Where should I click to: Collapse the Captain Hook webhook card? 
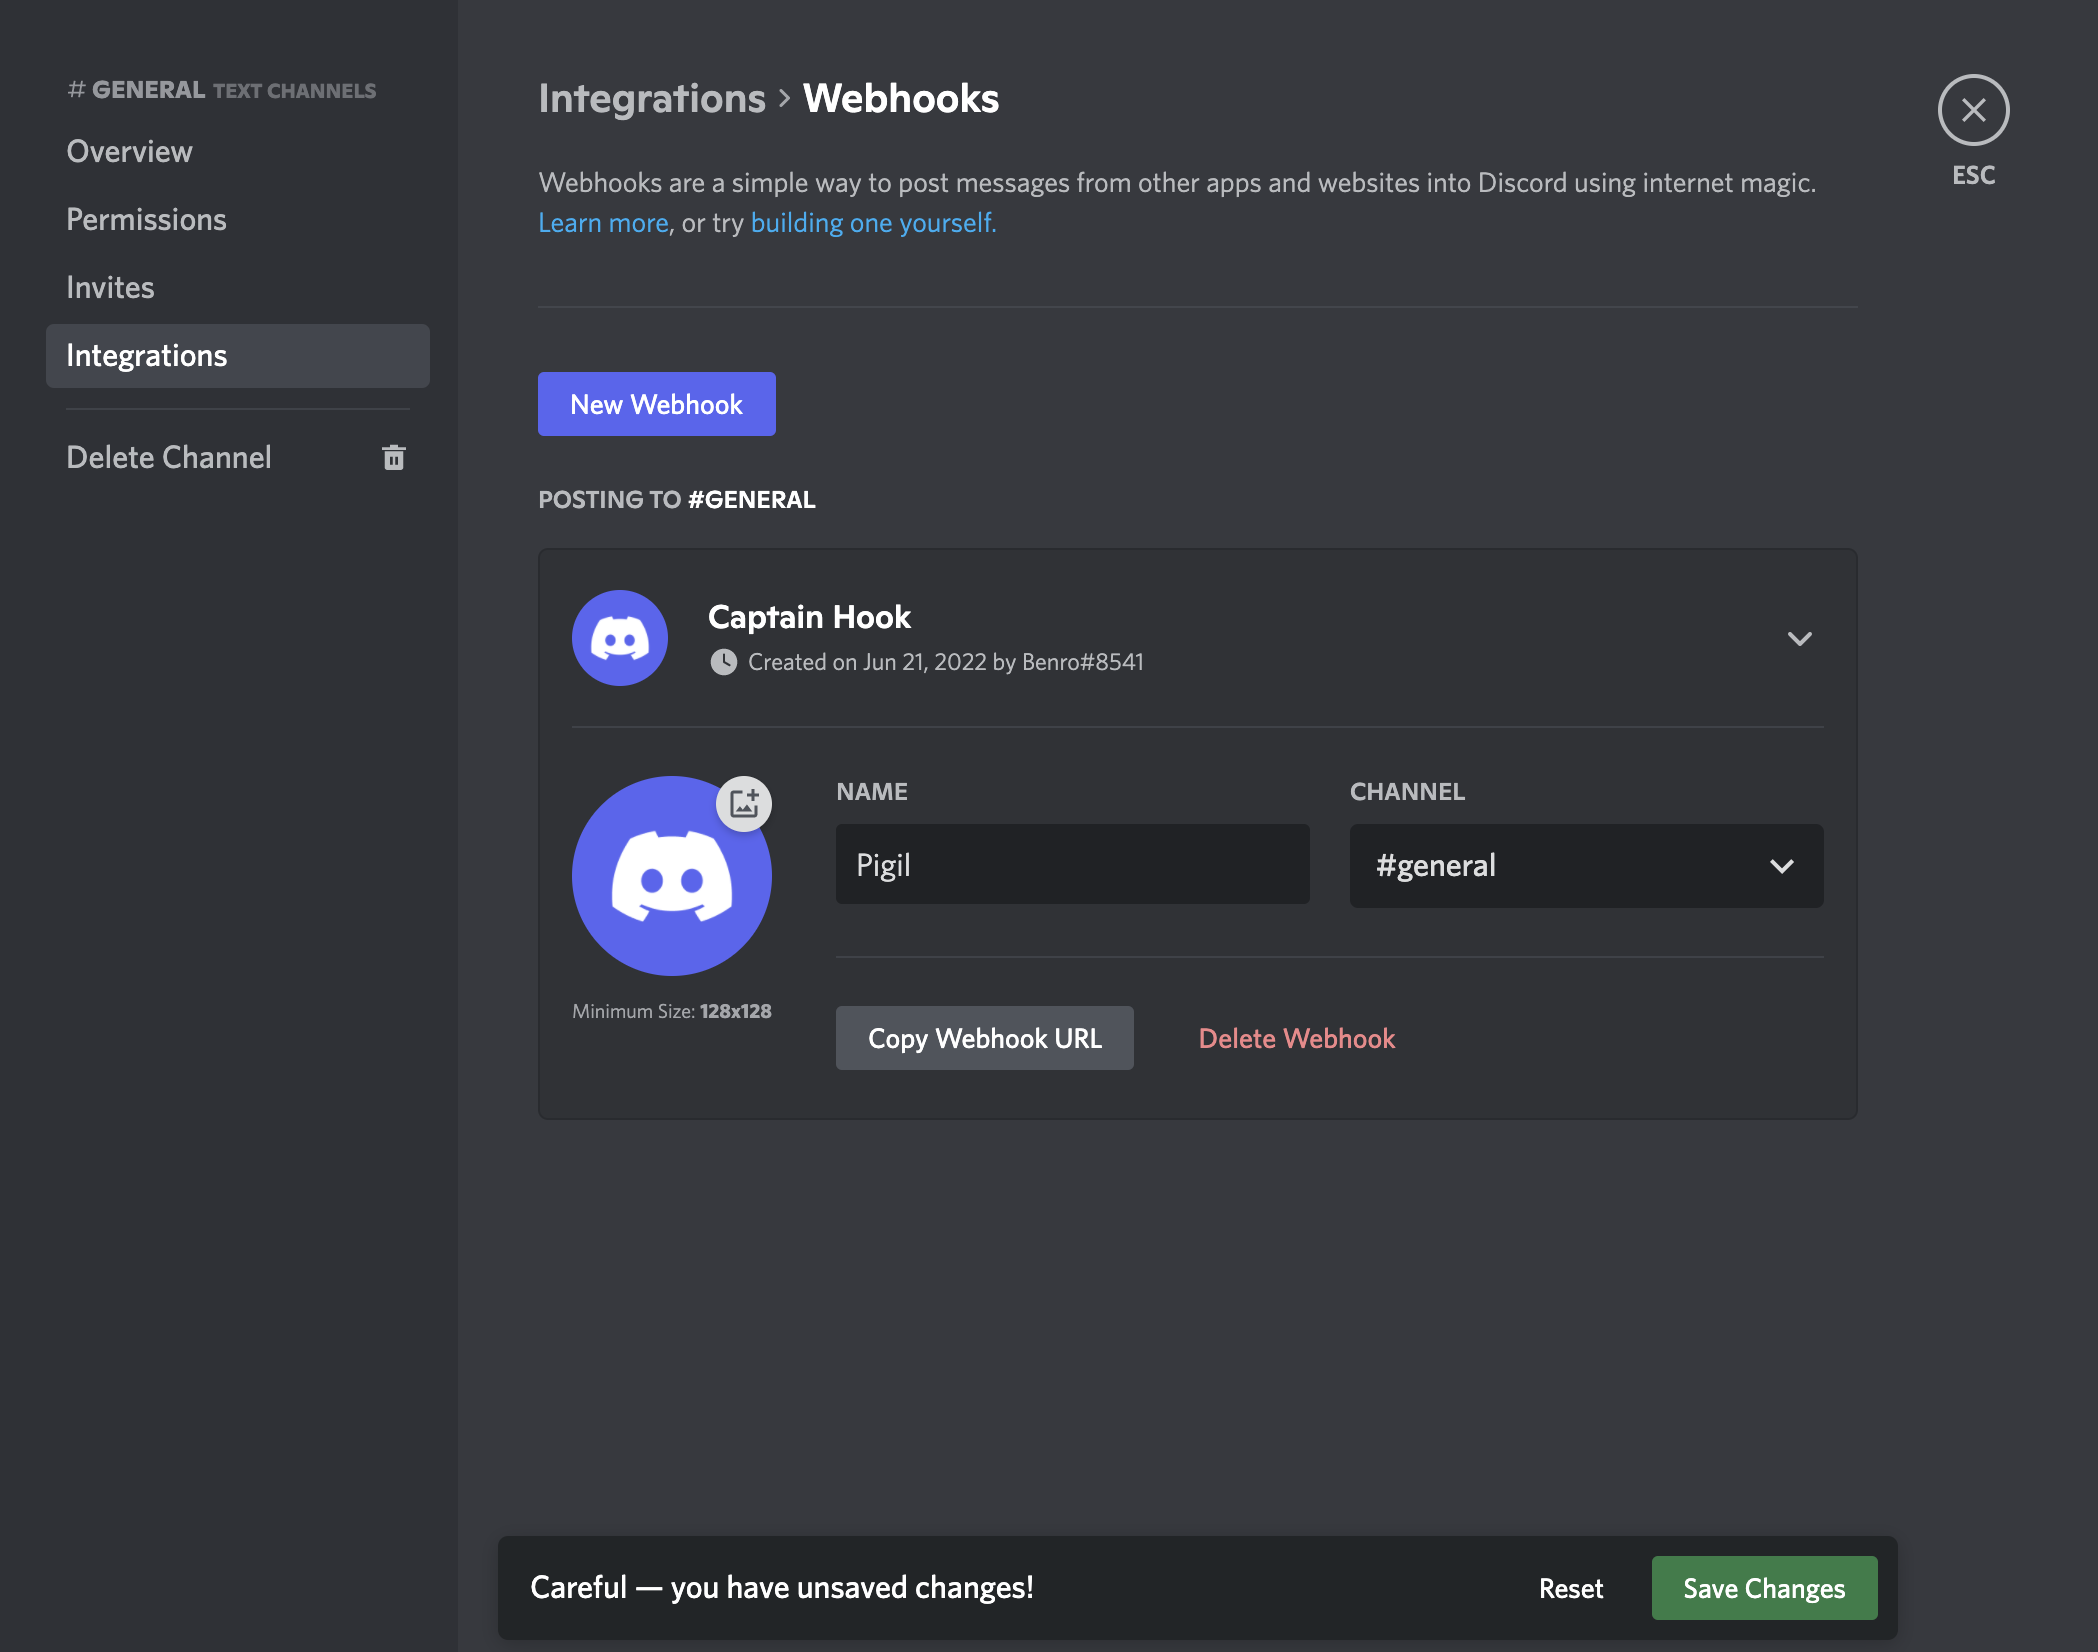point(1799,638)
